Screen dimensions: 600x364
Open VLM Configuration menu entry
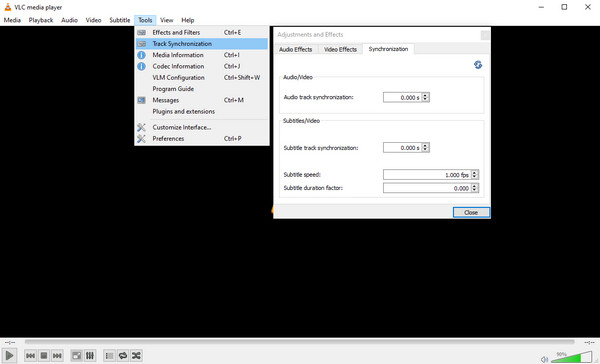tap(202, 78)
